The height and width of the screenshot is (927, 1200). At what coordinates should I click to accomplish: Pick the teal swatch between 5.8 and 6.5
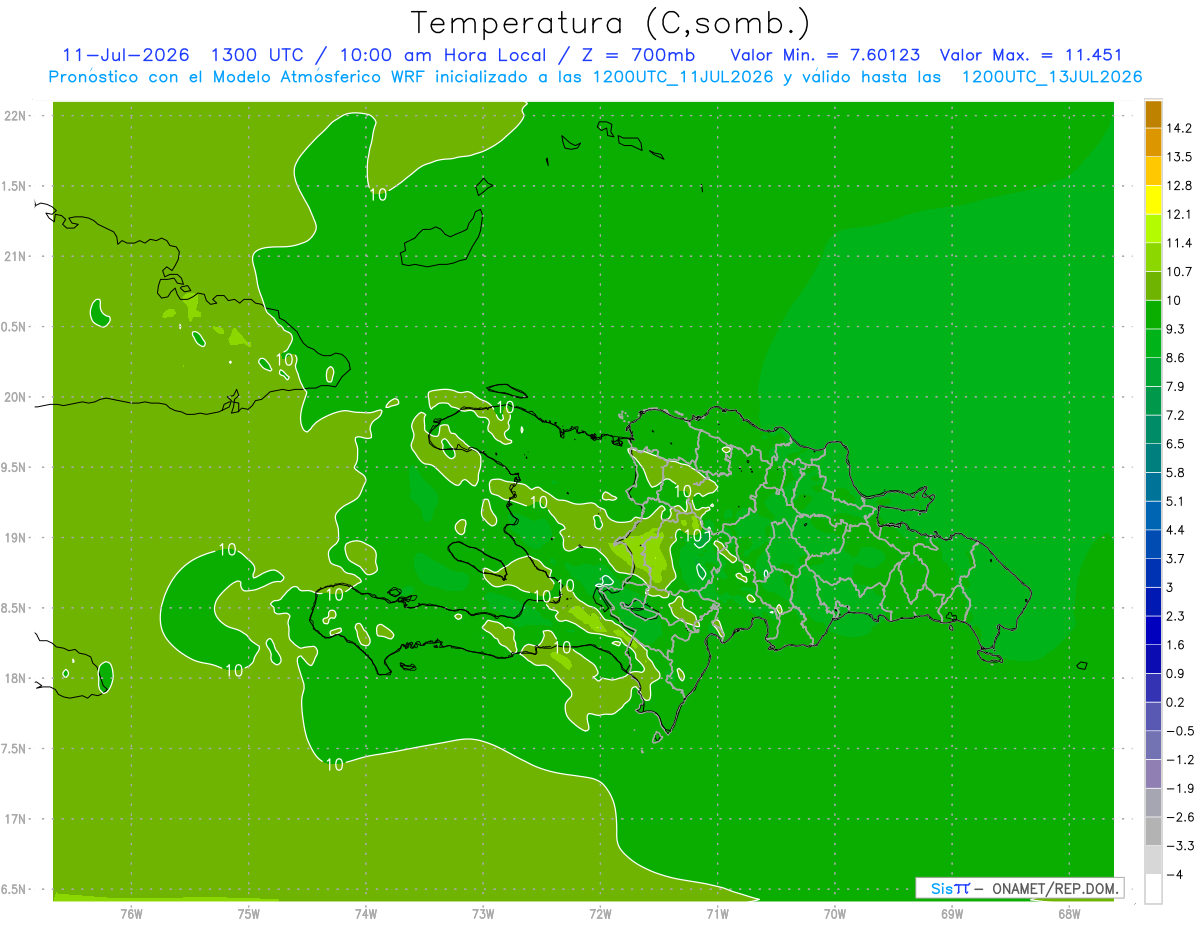(1153, 458)
